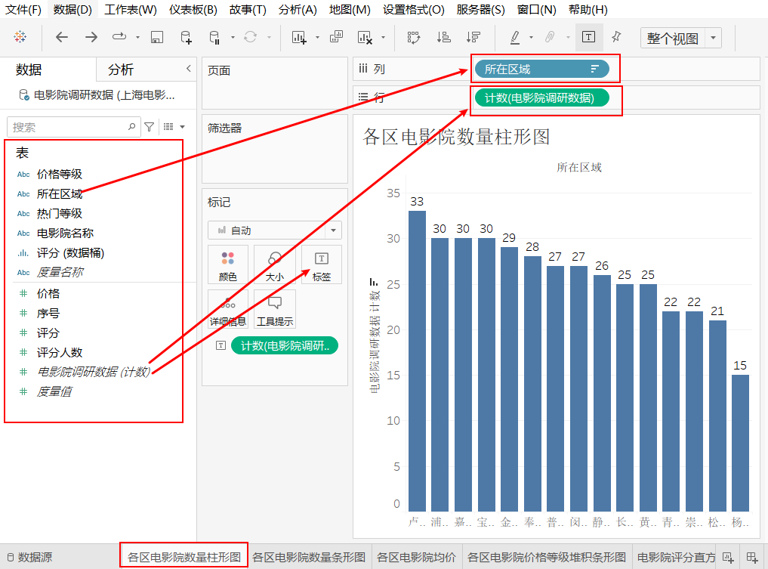Click the save icon in toolbar
The image size is (768, 569).
click(x=157, y=37)
